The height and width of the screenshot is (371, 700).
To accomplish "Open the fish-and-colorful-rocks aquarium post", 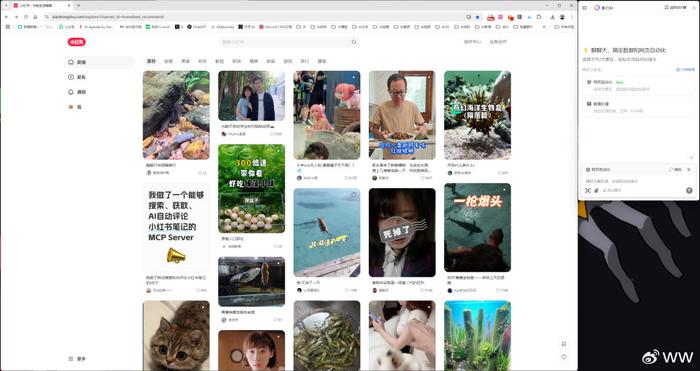I will [176, 115].
